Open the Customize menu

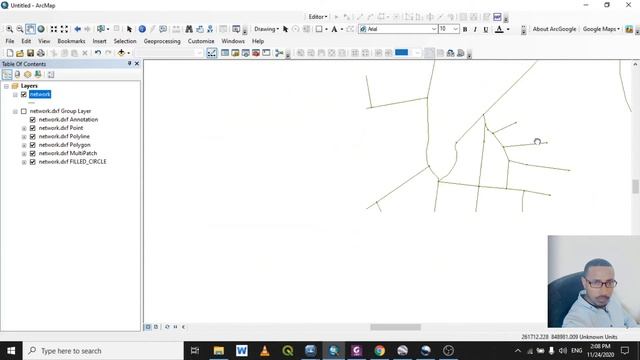pos(201,41)
